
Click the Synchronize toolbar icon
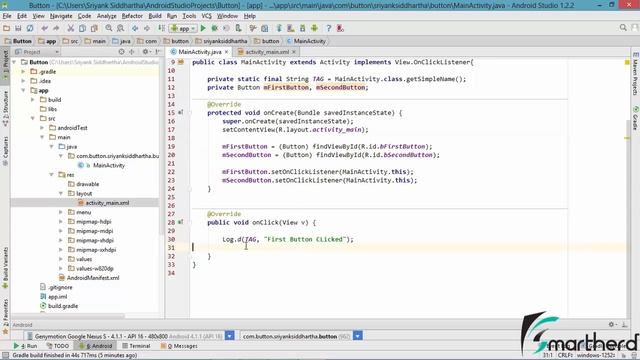click(30, 28)
